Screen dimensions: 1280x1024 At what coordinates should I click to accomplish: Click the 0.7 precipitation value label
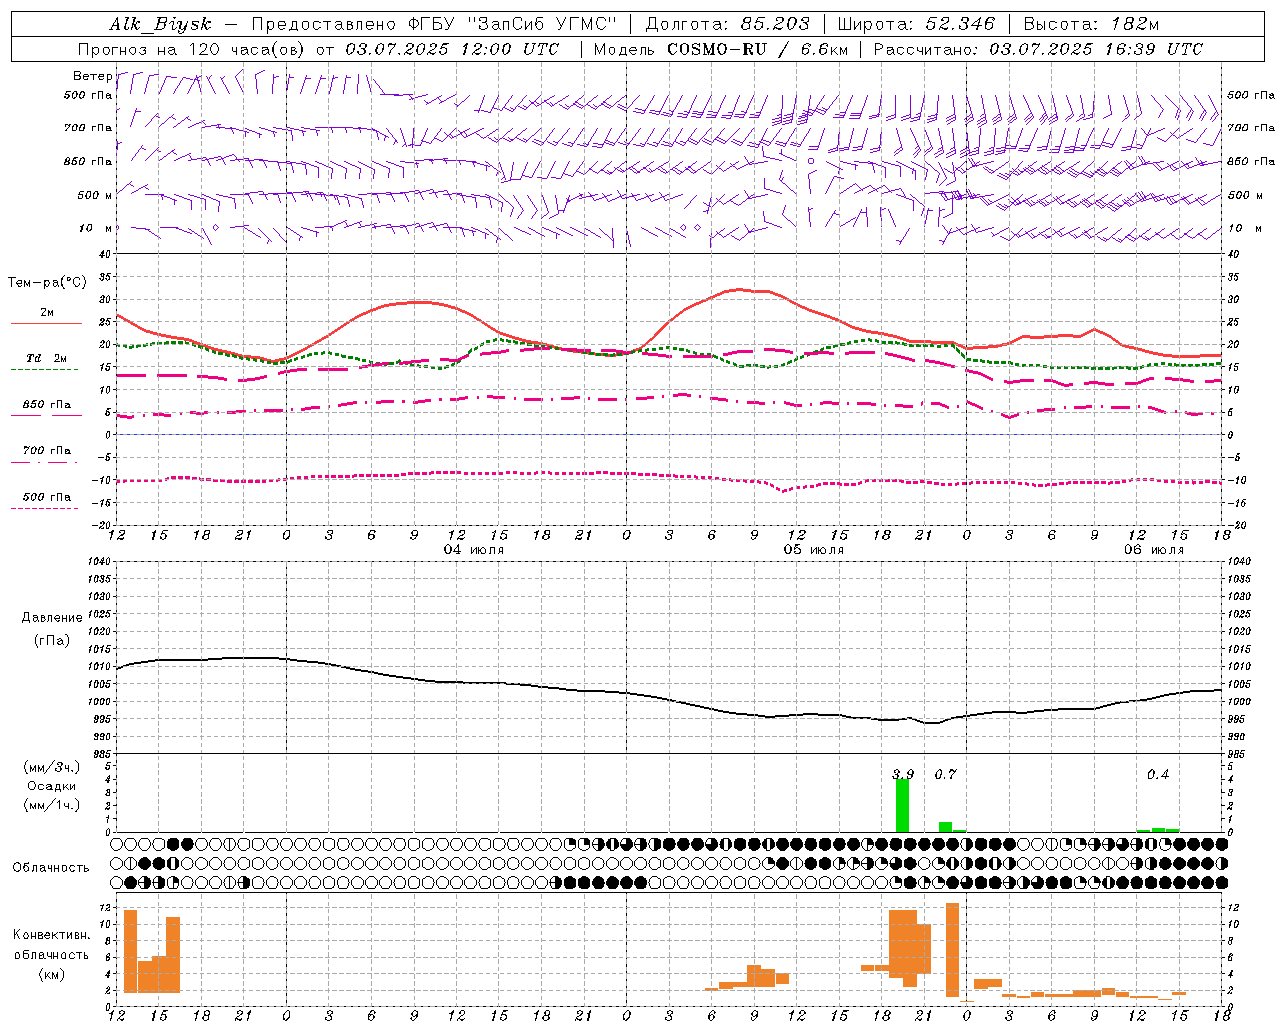(x=945, y=774)
